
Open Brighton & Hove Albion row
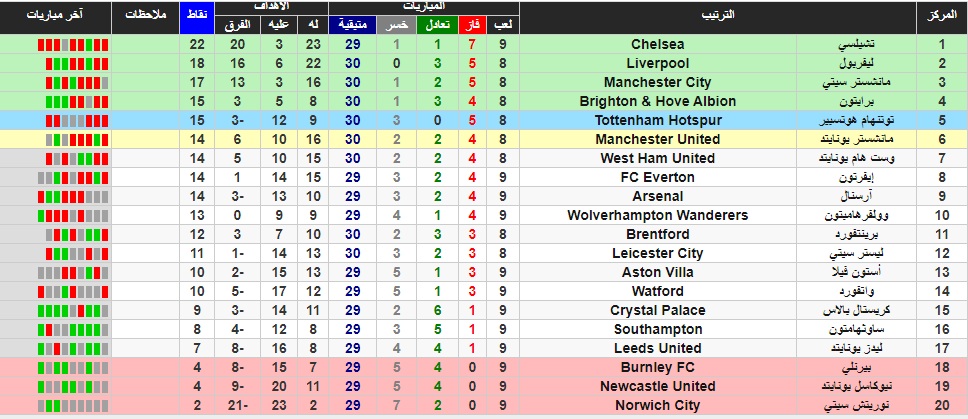(657, 102)
